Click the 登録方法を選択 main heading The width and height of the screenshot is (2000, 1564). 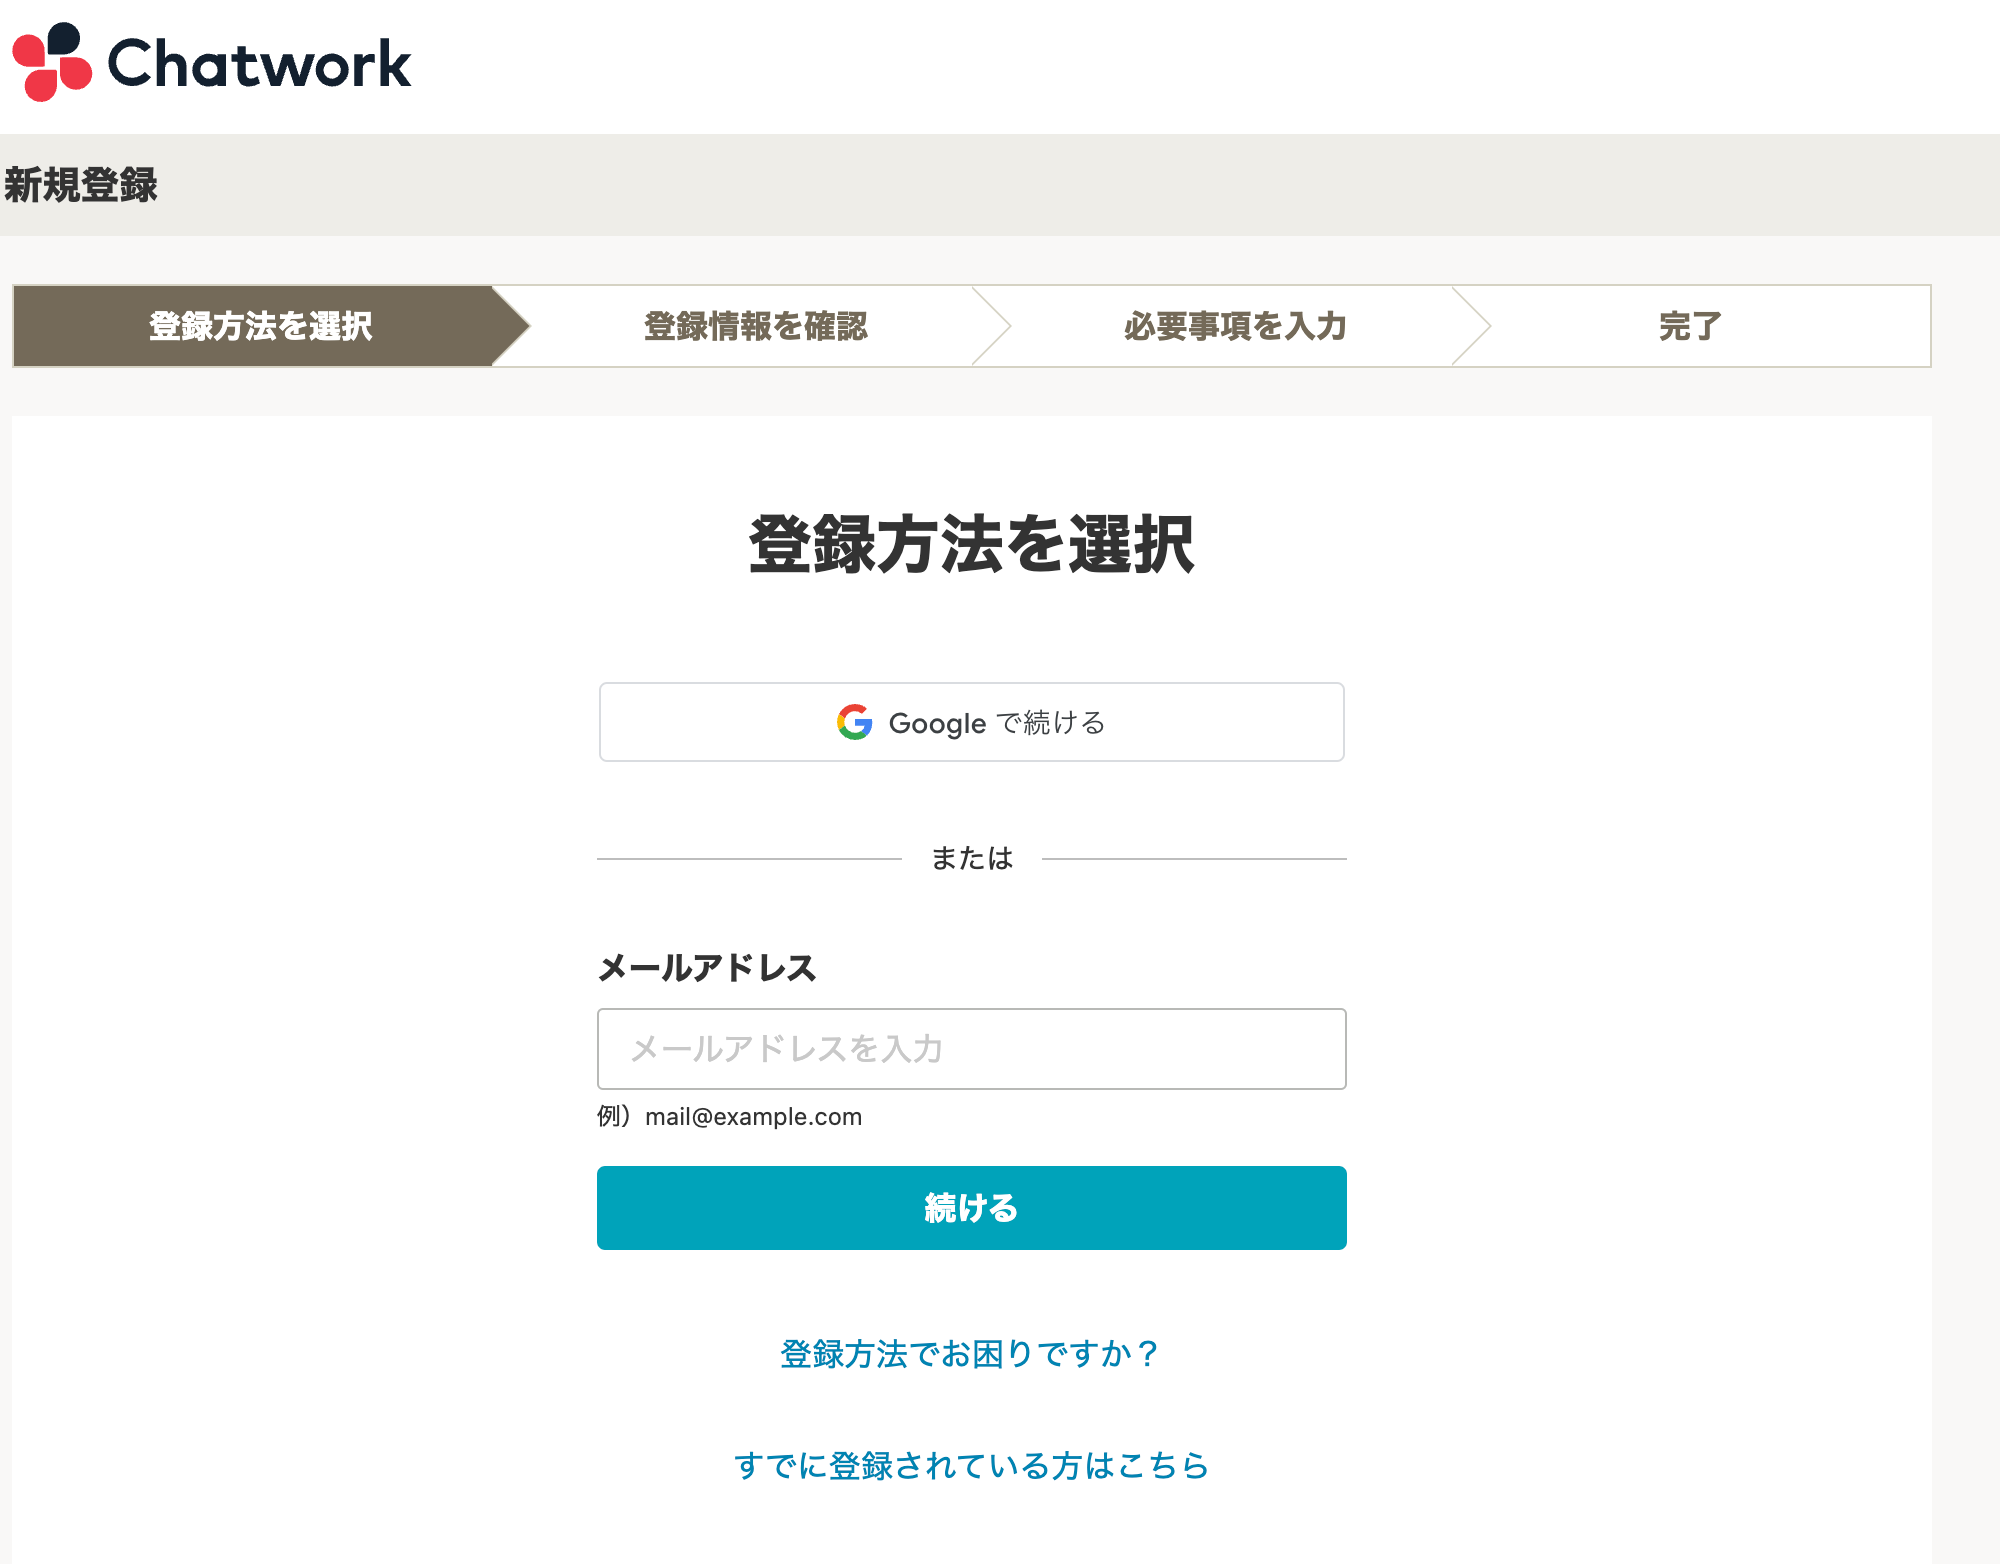coord(971,545)
